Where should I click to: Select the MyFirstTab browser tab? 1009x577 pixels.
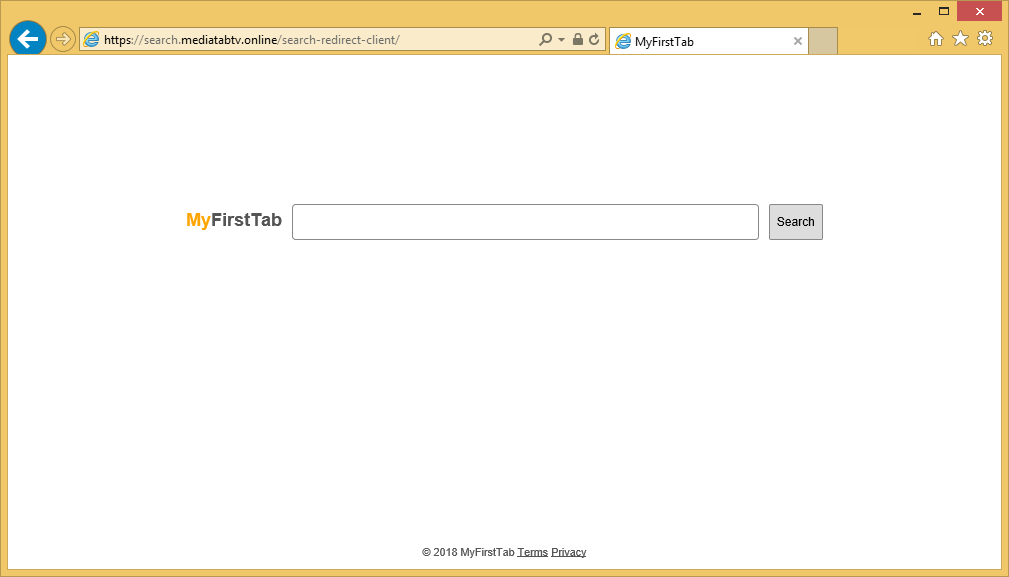pyautogui.click(x=700, y=42)
